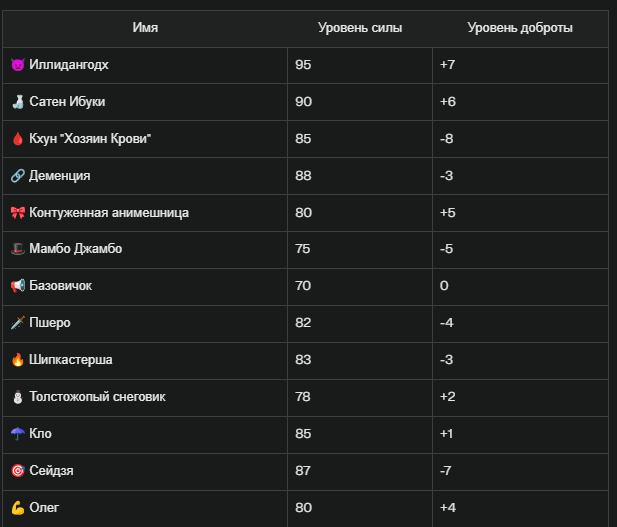617x527 pixels.
Task: Click the Уровень доброты column header
Action: click(x=520, y=28)
